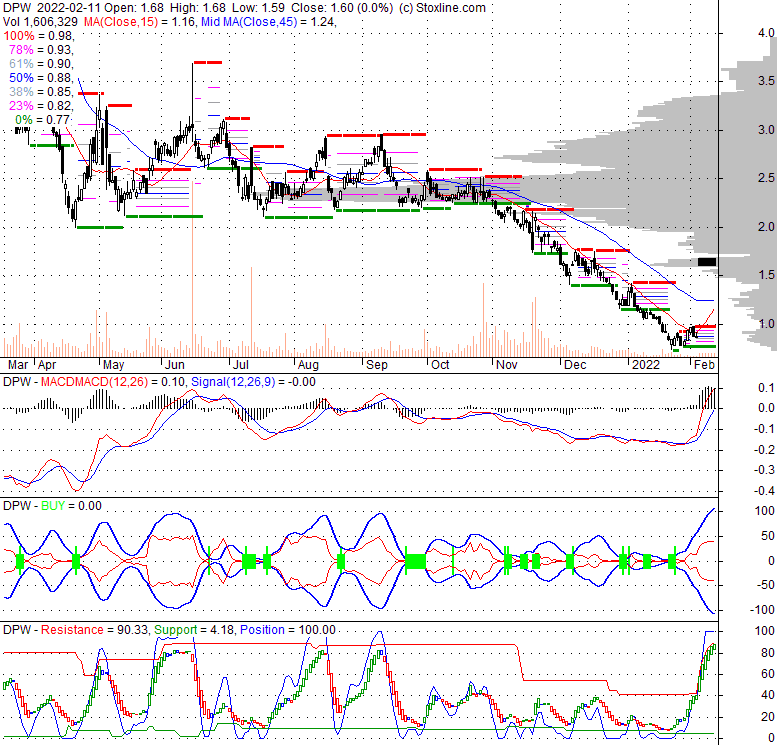Click the 3.0 price axis label
The height and width of the screenshot is (746, 778).
[766, 129]
